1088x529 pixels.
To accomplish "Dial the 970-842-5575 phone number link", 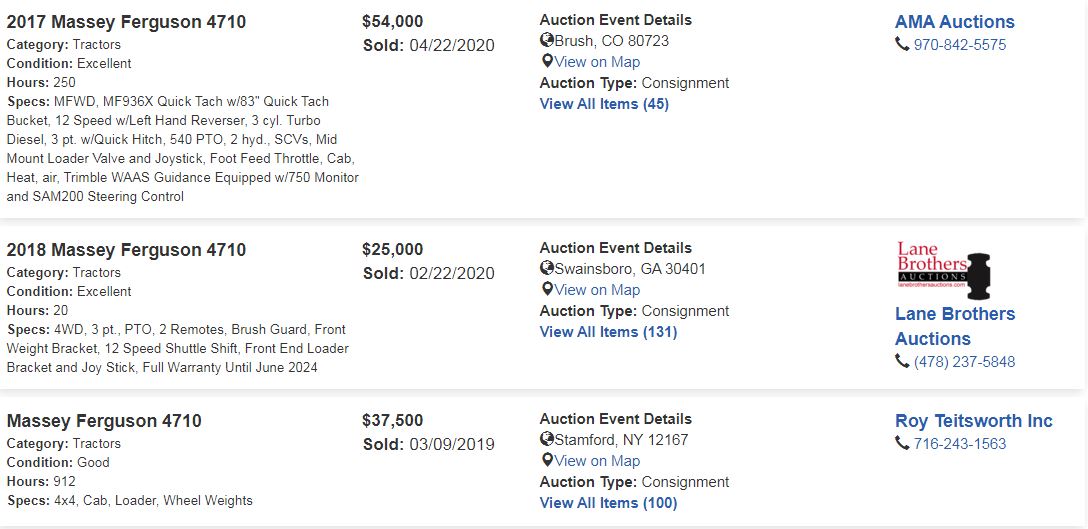I will (960, 45).
